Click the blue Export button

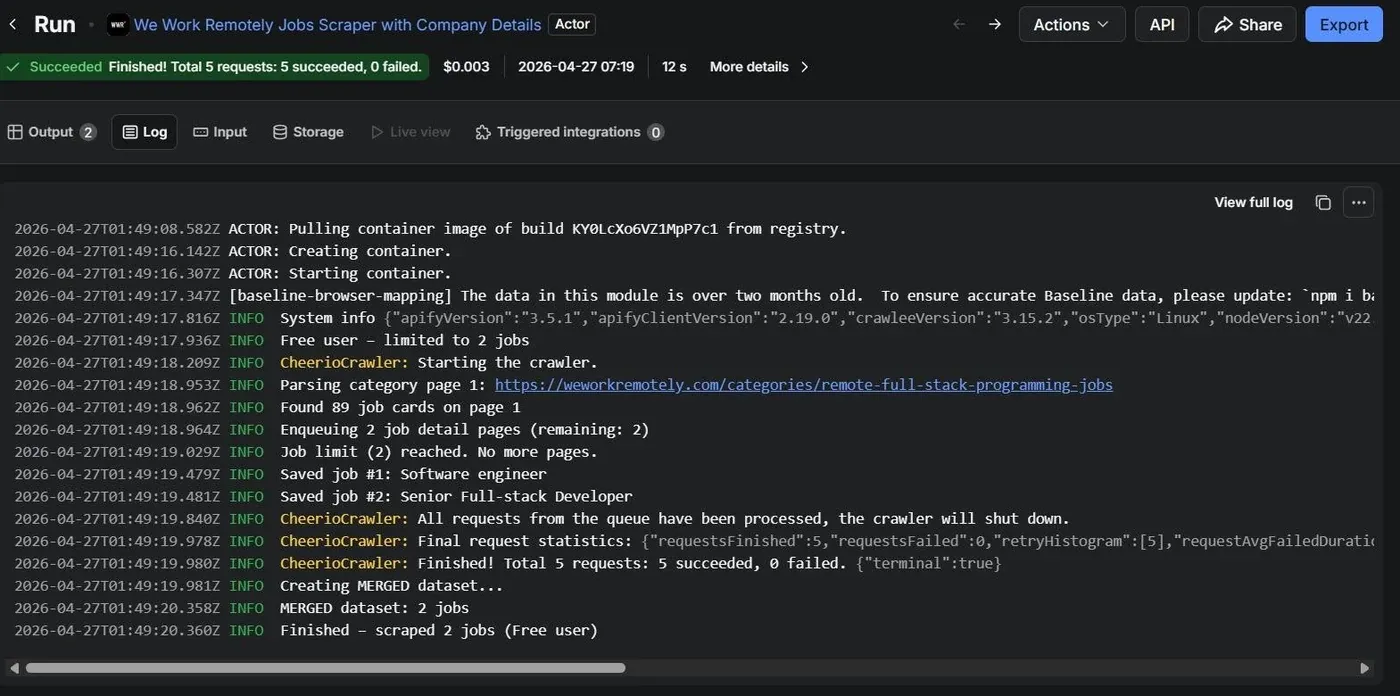click(x=1343, y=24)
